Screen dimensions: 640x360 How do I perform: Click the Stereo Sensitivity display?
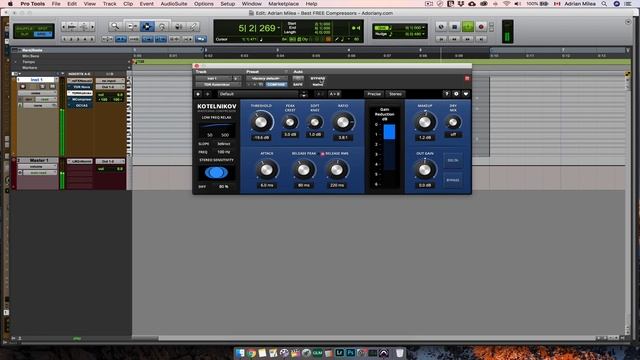(x=216, y=173)
